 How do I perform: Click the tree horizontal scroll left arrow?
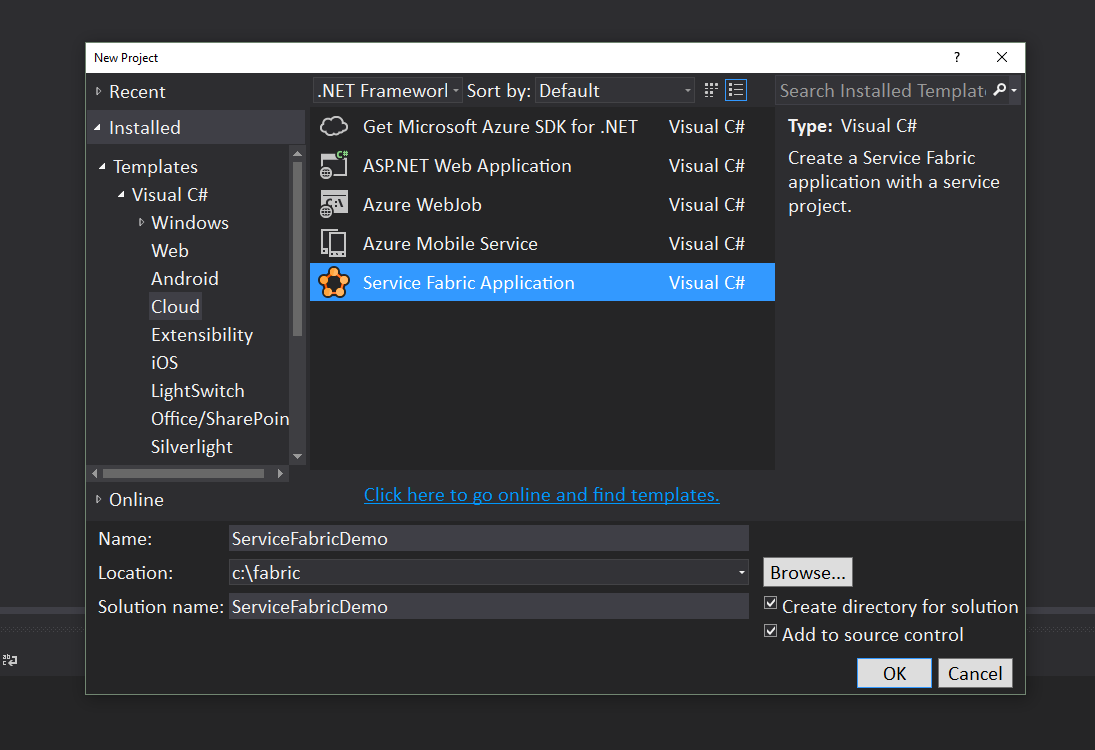(95, 473)
